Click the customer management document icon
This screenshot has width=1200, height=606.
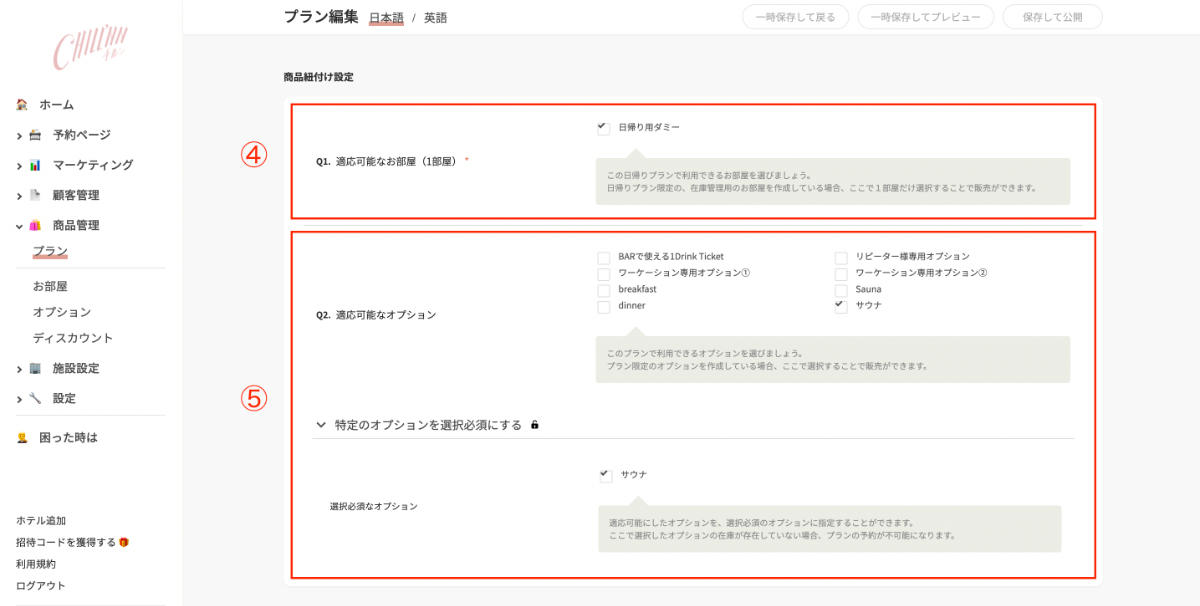[x=35, y=195]
